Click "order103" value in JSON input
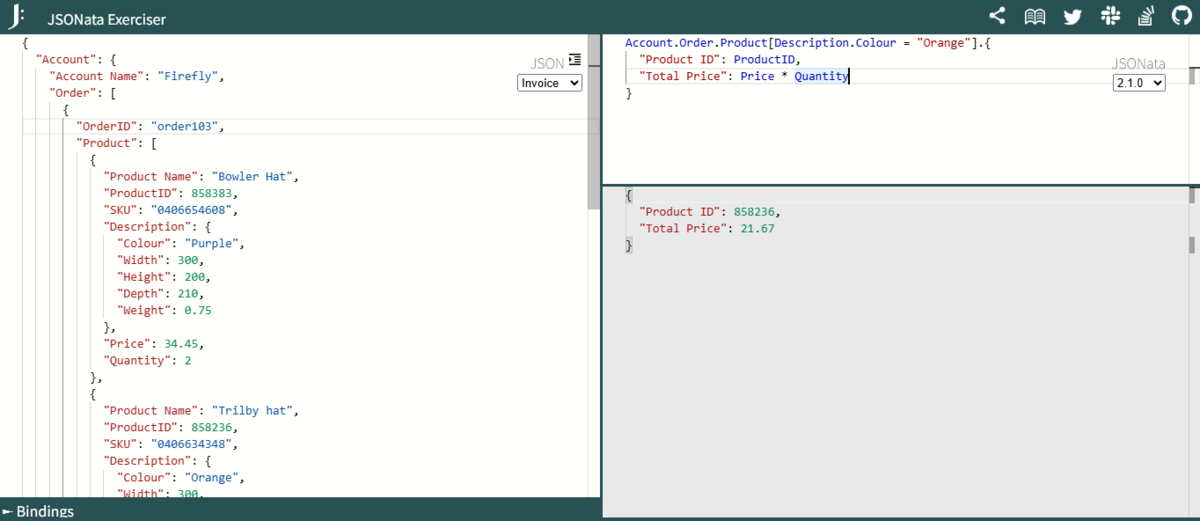This screenshot has height=521, width=1200. click(187, 126)
